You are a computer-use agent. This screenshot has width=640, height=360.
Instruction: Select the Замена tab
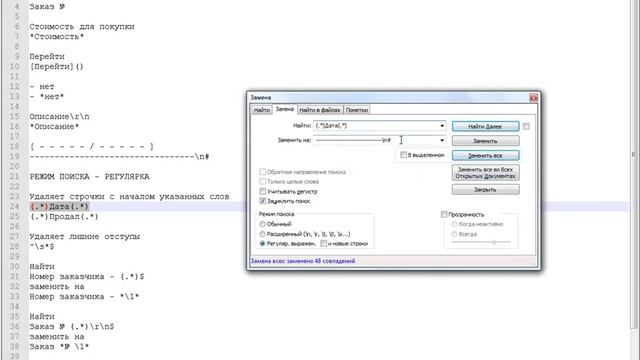pyautogui.click(x=284, y=109)
